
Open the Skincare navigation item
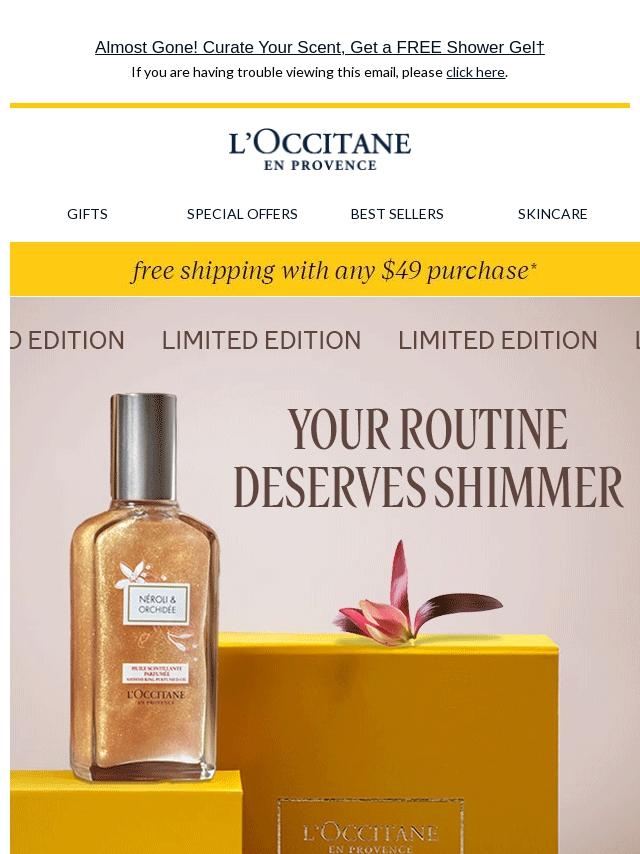pyautogui.click(x=552, y=214)
